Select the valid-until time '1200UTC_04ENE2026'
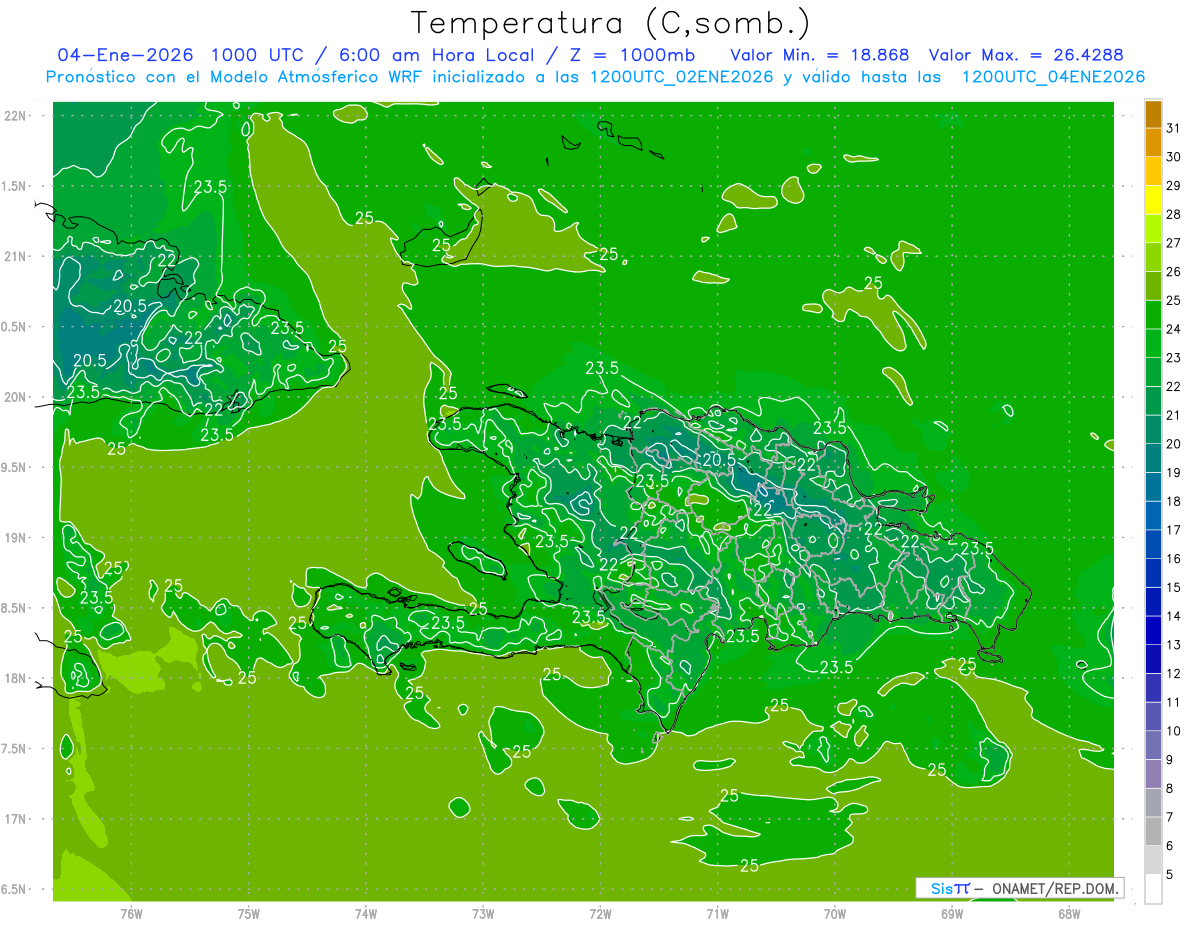The width and height of the screenshot is (1200, 927). click(1052, 77)
